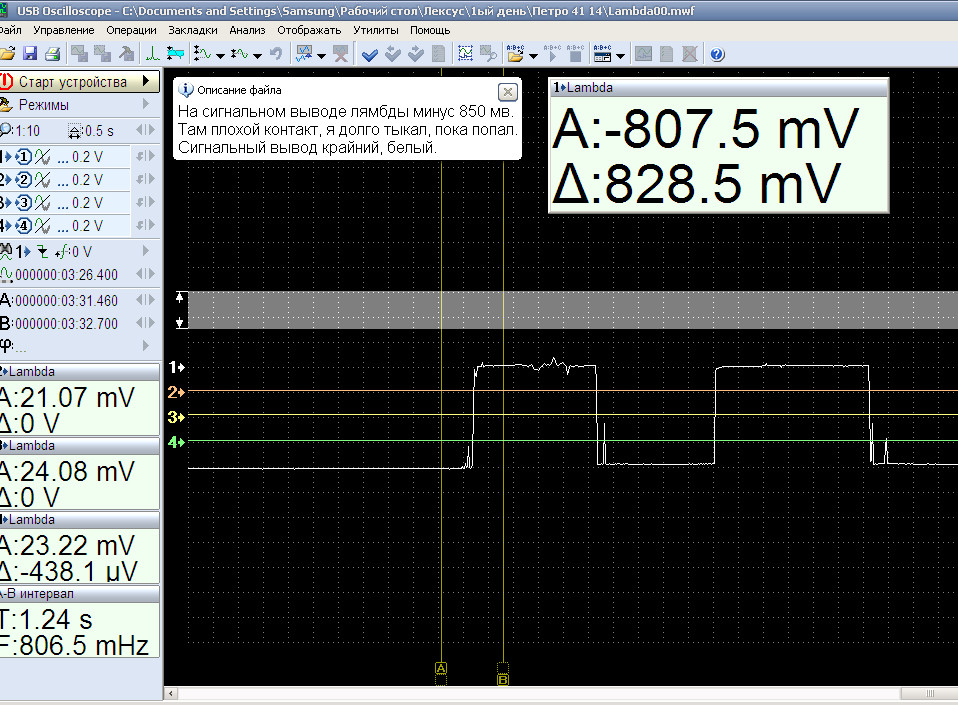Click the horizontal scrollbar left arrow

pyautogui.click(x=170, y=694)
